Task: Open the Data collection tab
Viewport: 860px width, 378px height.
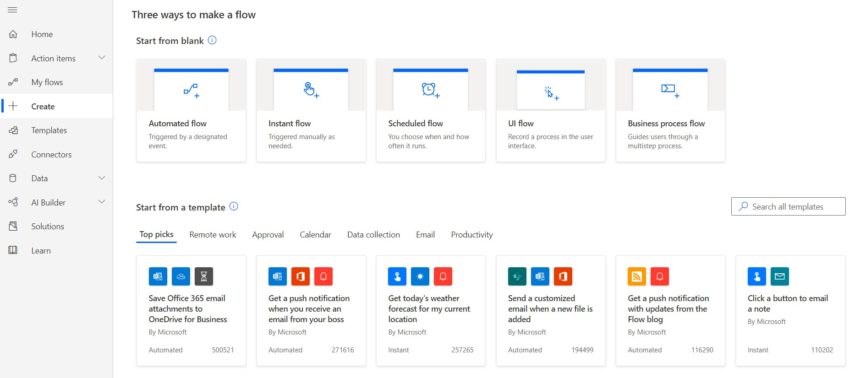Action: 374,234
